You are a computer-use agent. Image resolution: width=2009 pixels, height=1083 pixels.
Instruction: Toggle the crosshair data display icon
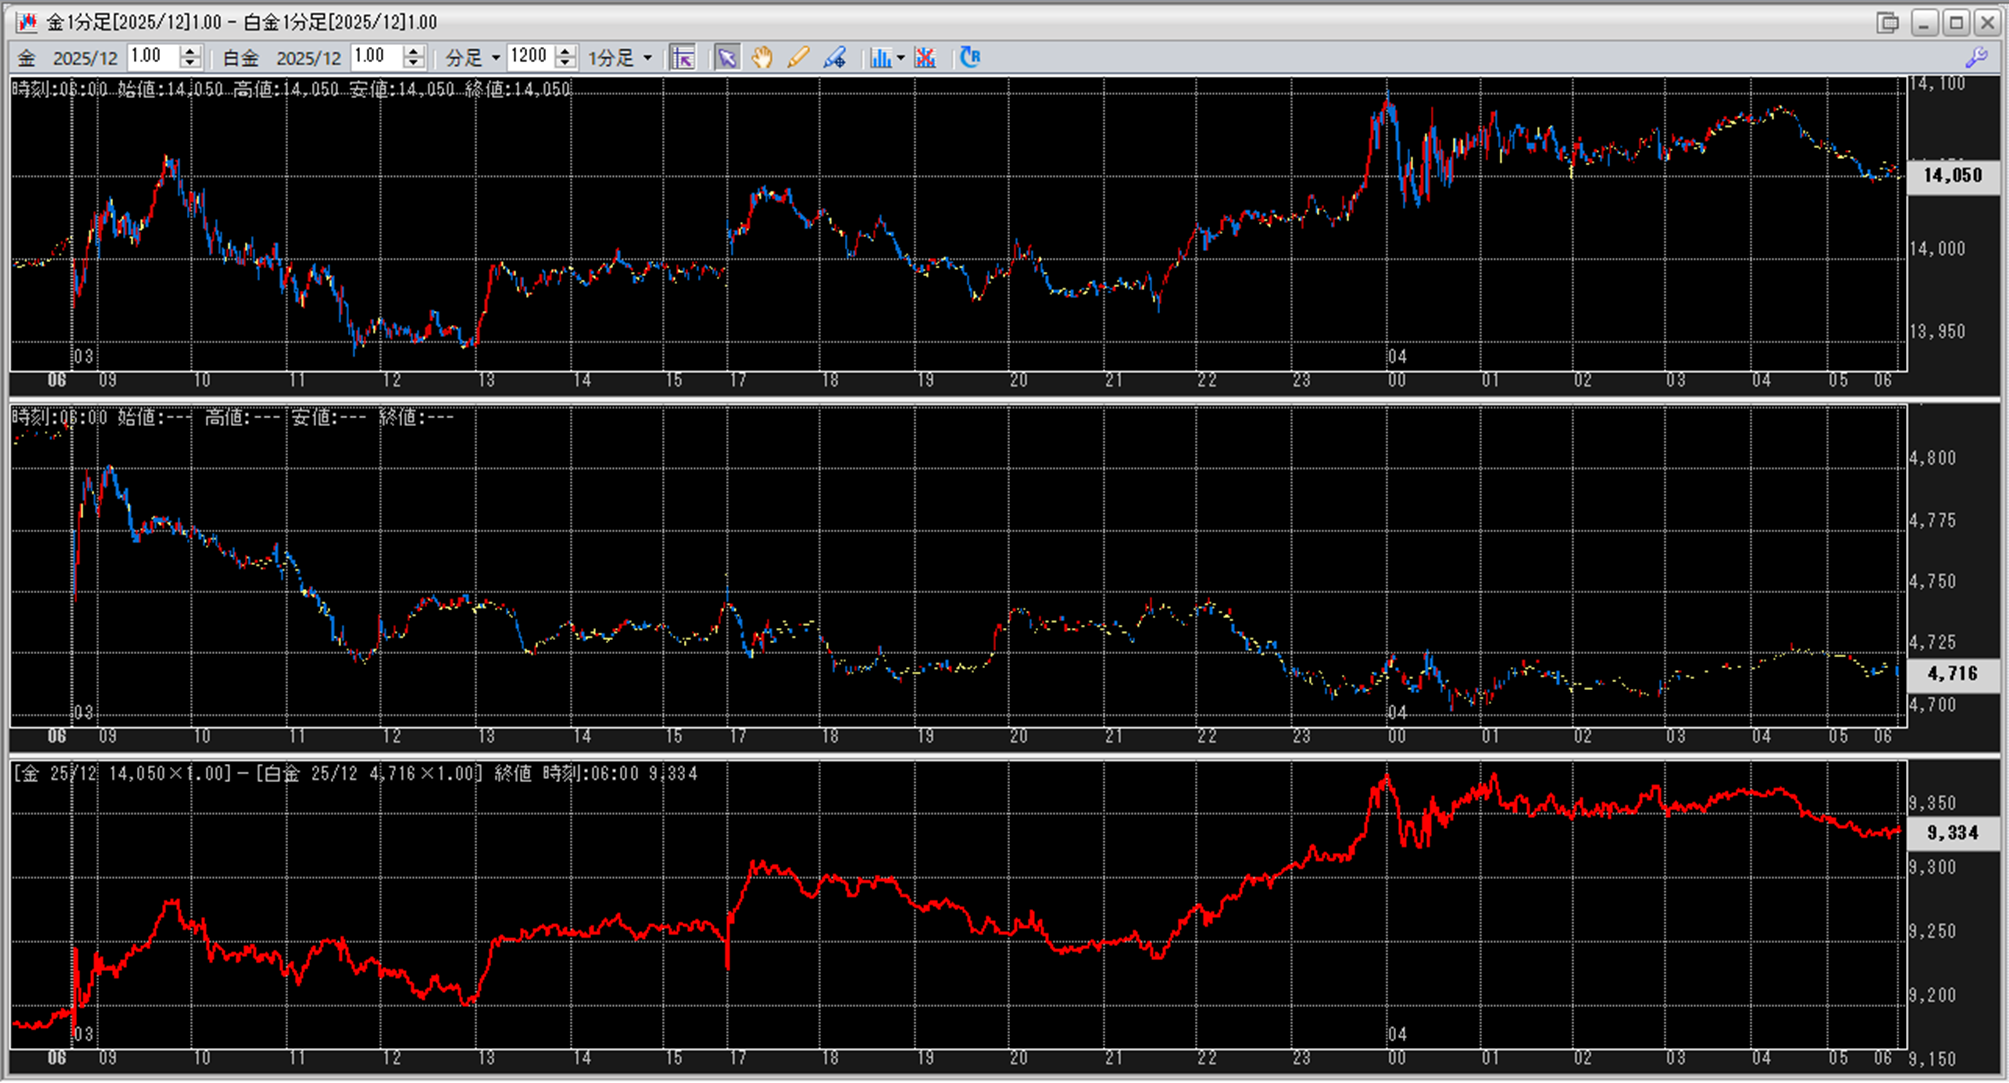683,58
